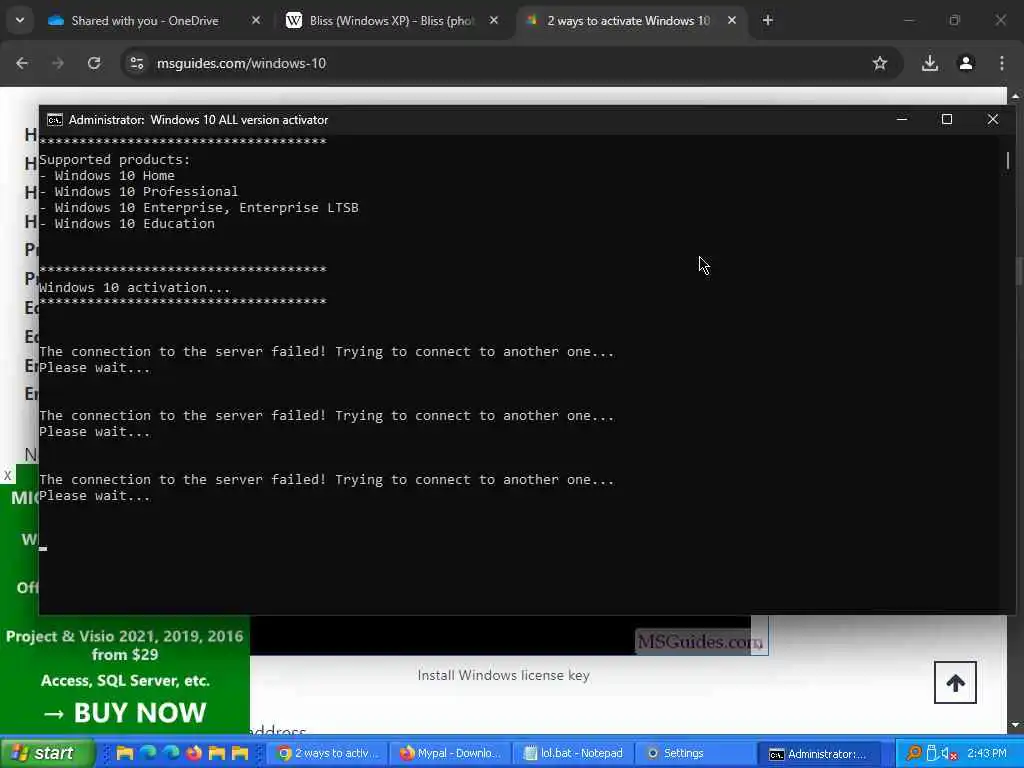The image size is (1024, 768).
Task: Click the muted volume tray icon
Action: 949,754
